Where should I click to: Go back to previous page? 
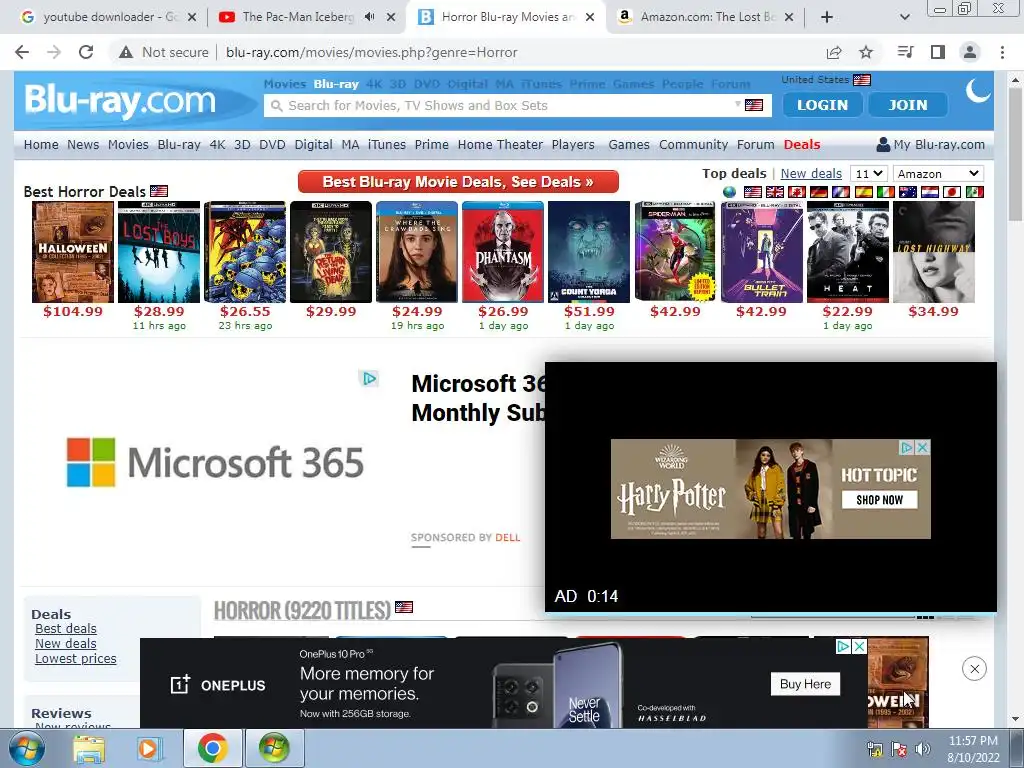(x=22, y=52)
